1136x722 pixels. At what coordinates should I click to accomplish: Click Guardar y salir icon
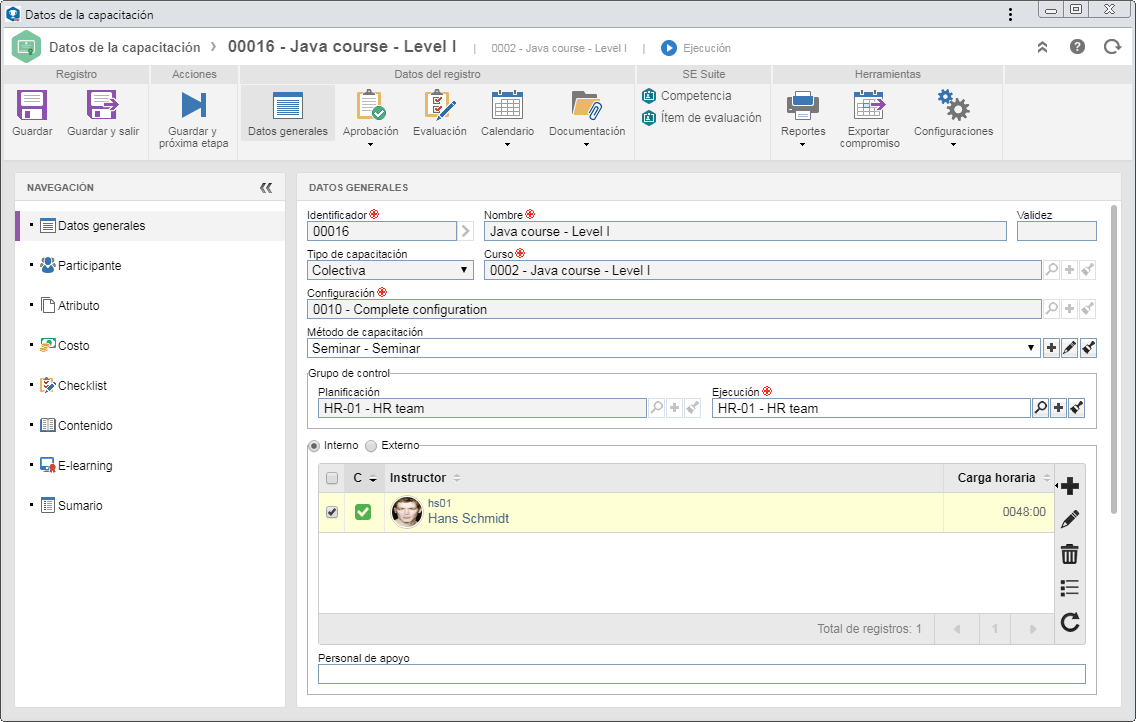point(102,106)
